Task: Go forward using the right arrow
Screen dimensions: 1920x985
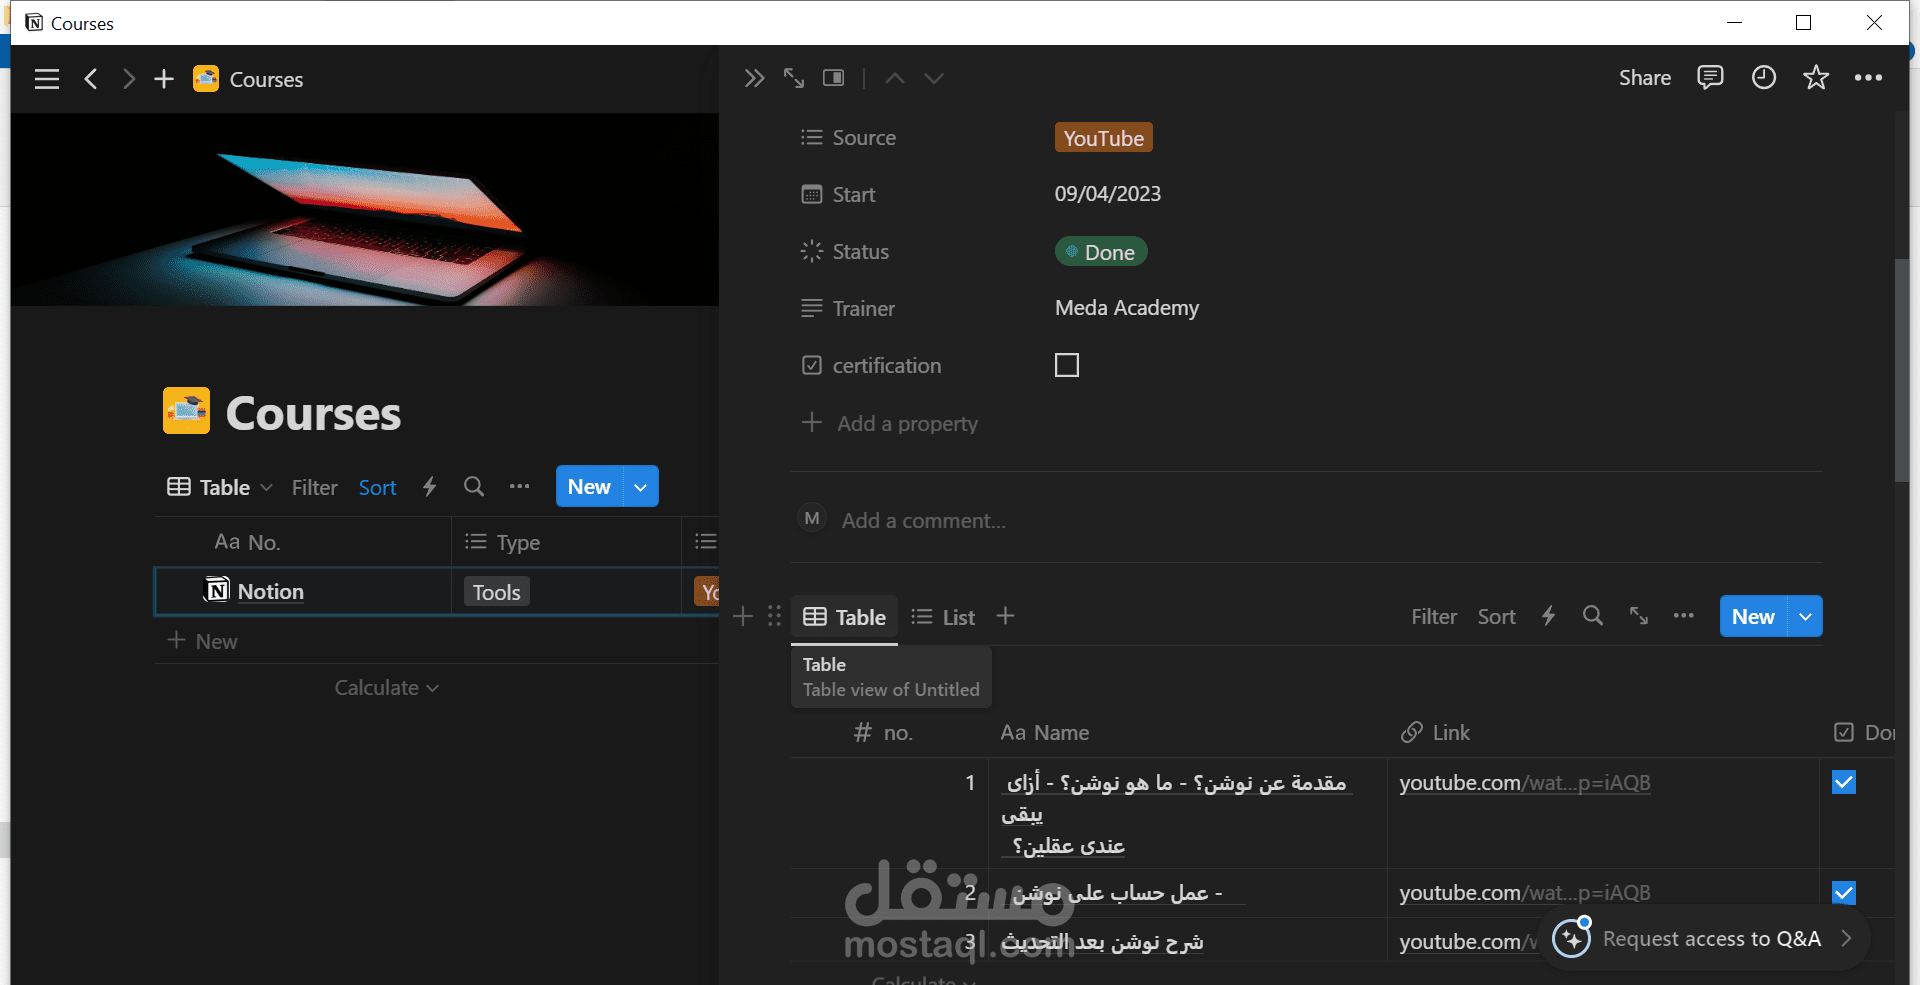Action: click(128, 79)
